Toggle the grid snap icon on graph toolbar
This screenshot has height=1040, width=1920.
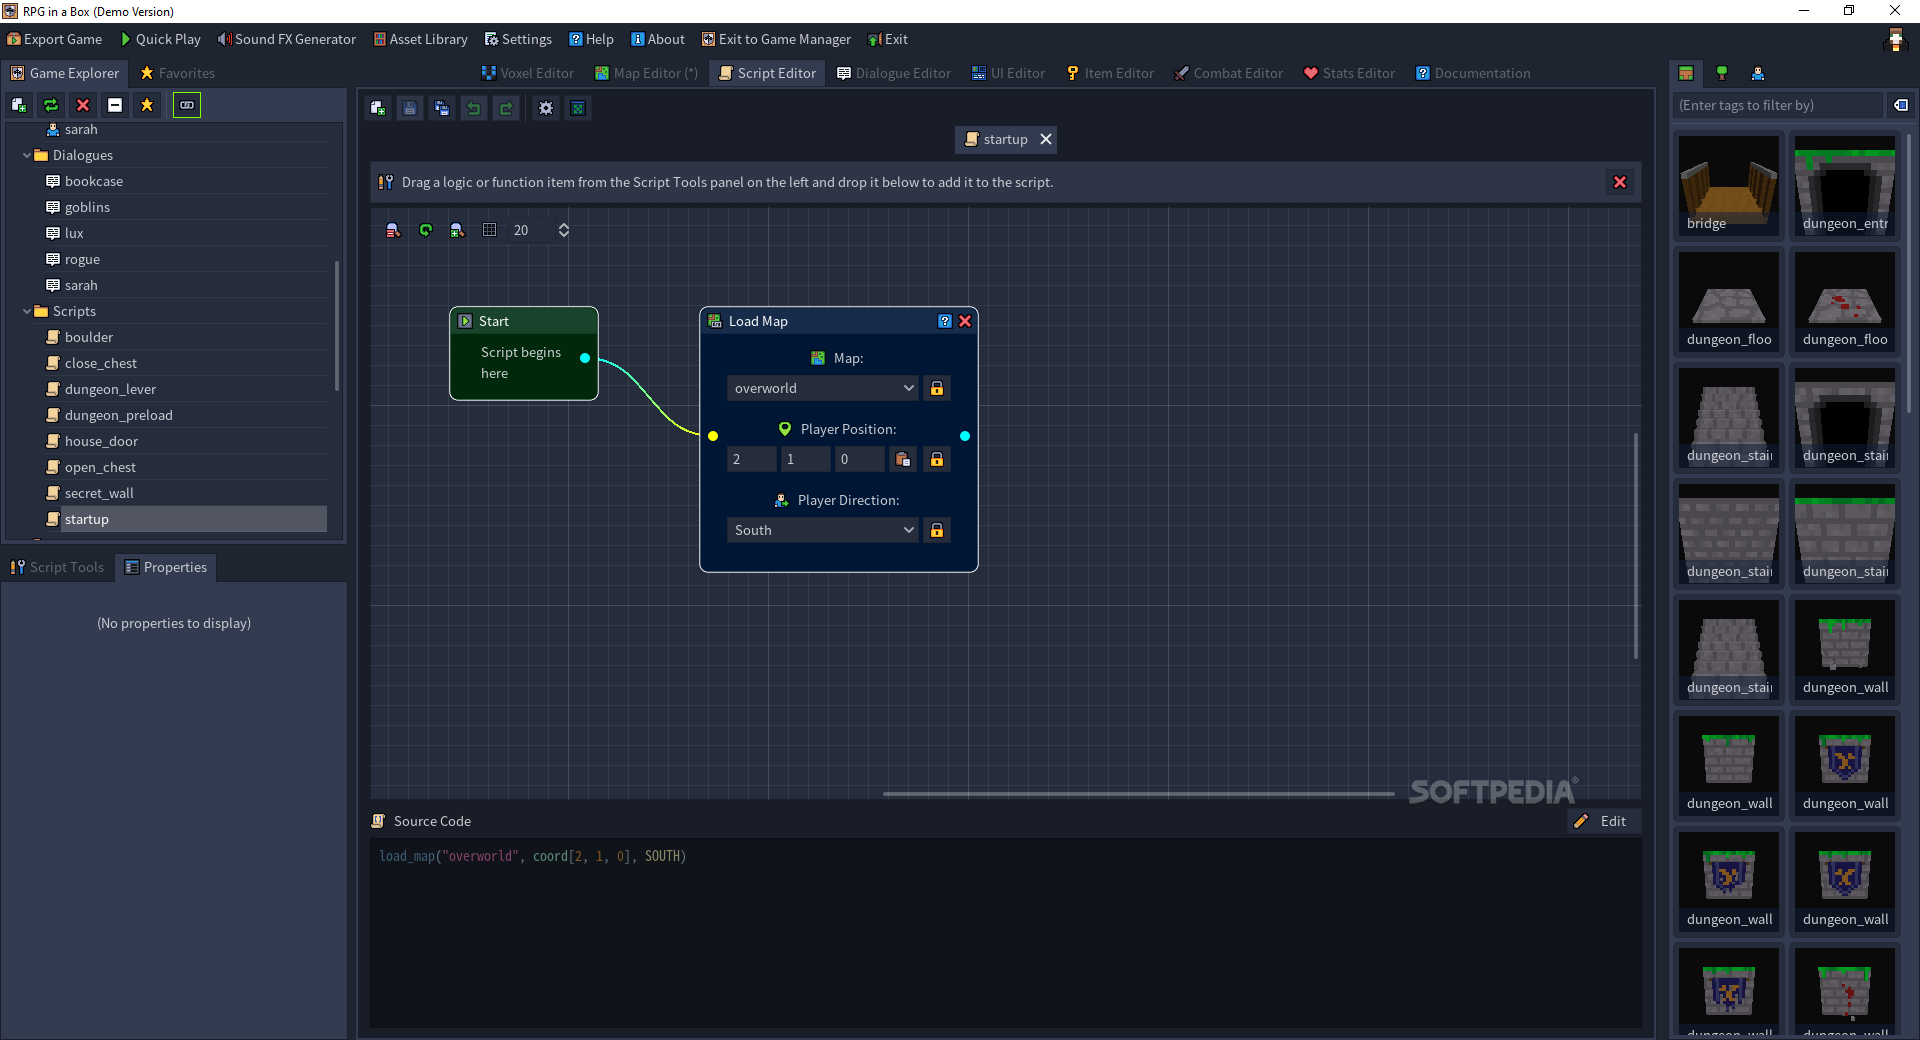489,230
